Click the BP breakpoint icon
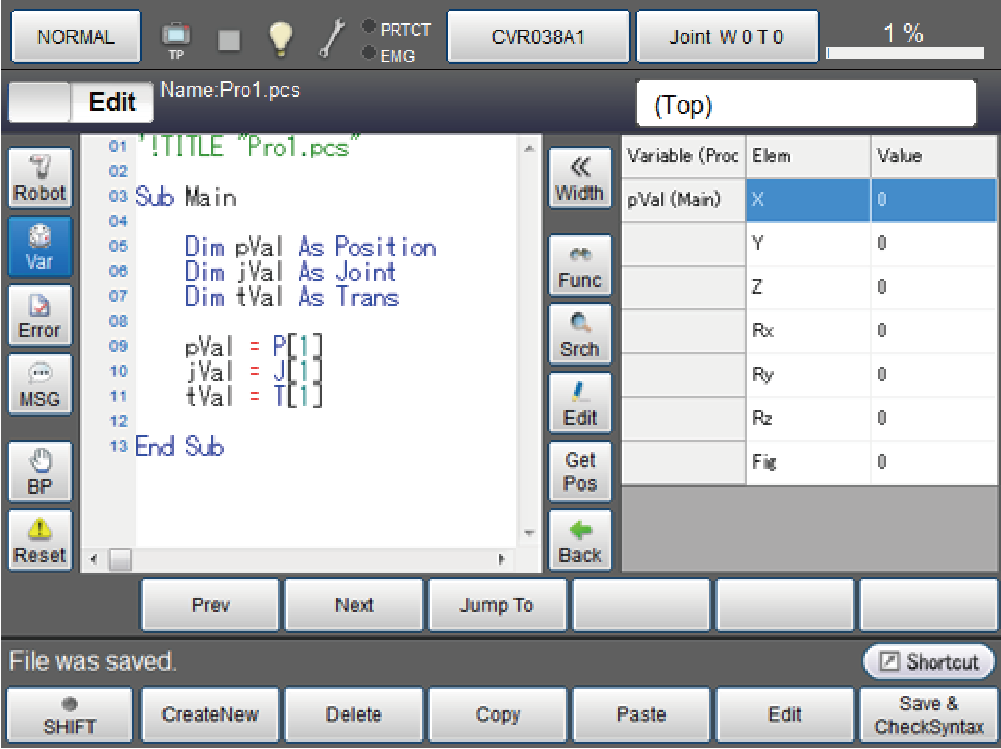 click(x=40, y=472)
